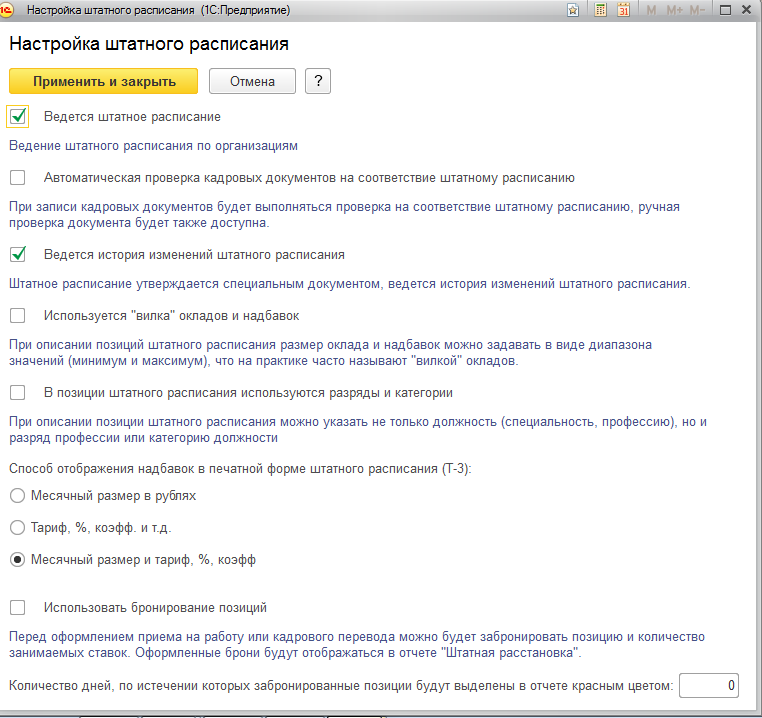Screen dimensions: 762x718
Task: Click label Способ отображения надбавок в печатной форме
Action: 241,469
